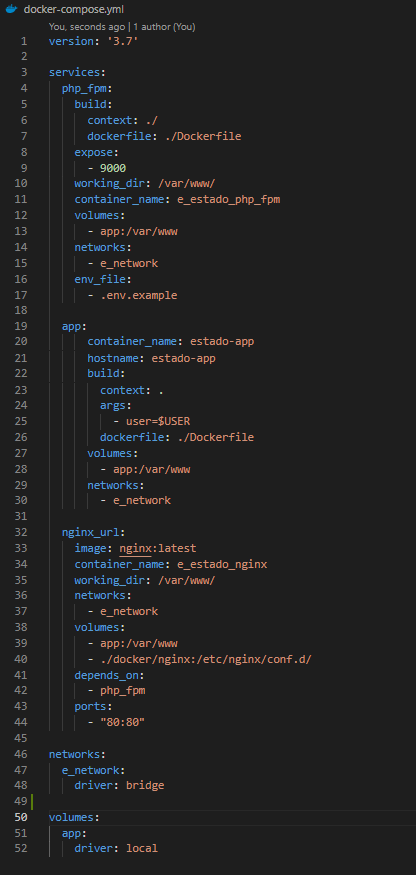Image resolution: width=416 pixels, height=875 pixels.
Task: Click the top-level 'networks:' key on line 46
Action: click(78, 754)
